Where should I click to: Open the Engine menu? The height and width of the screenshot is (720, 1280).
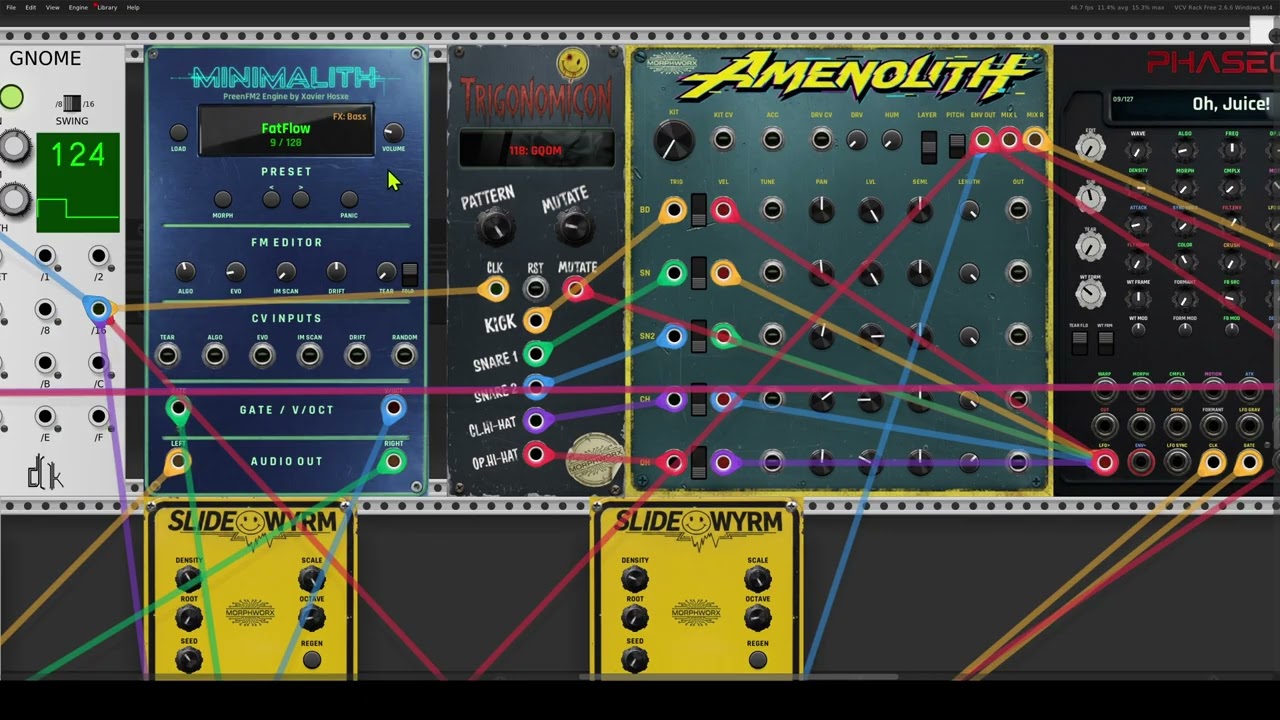point(78,7)
